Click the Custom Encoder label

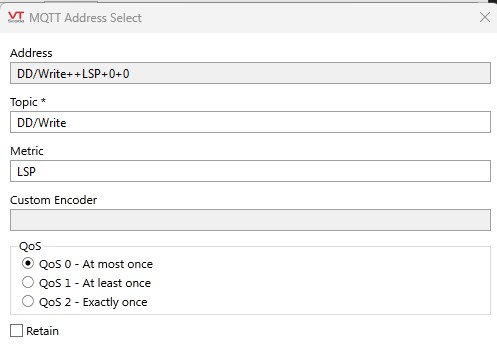tap(54, 200)
